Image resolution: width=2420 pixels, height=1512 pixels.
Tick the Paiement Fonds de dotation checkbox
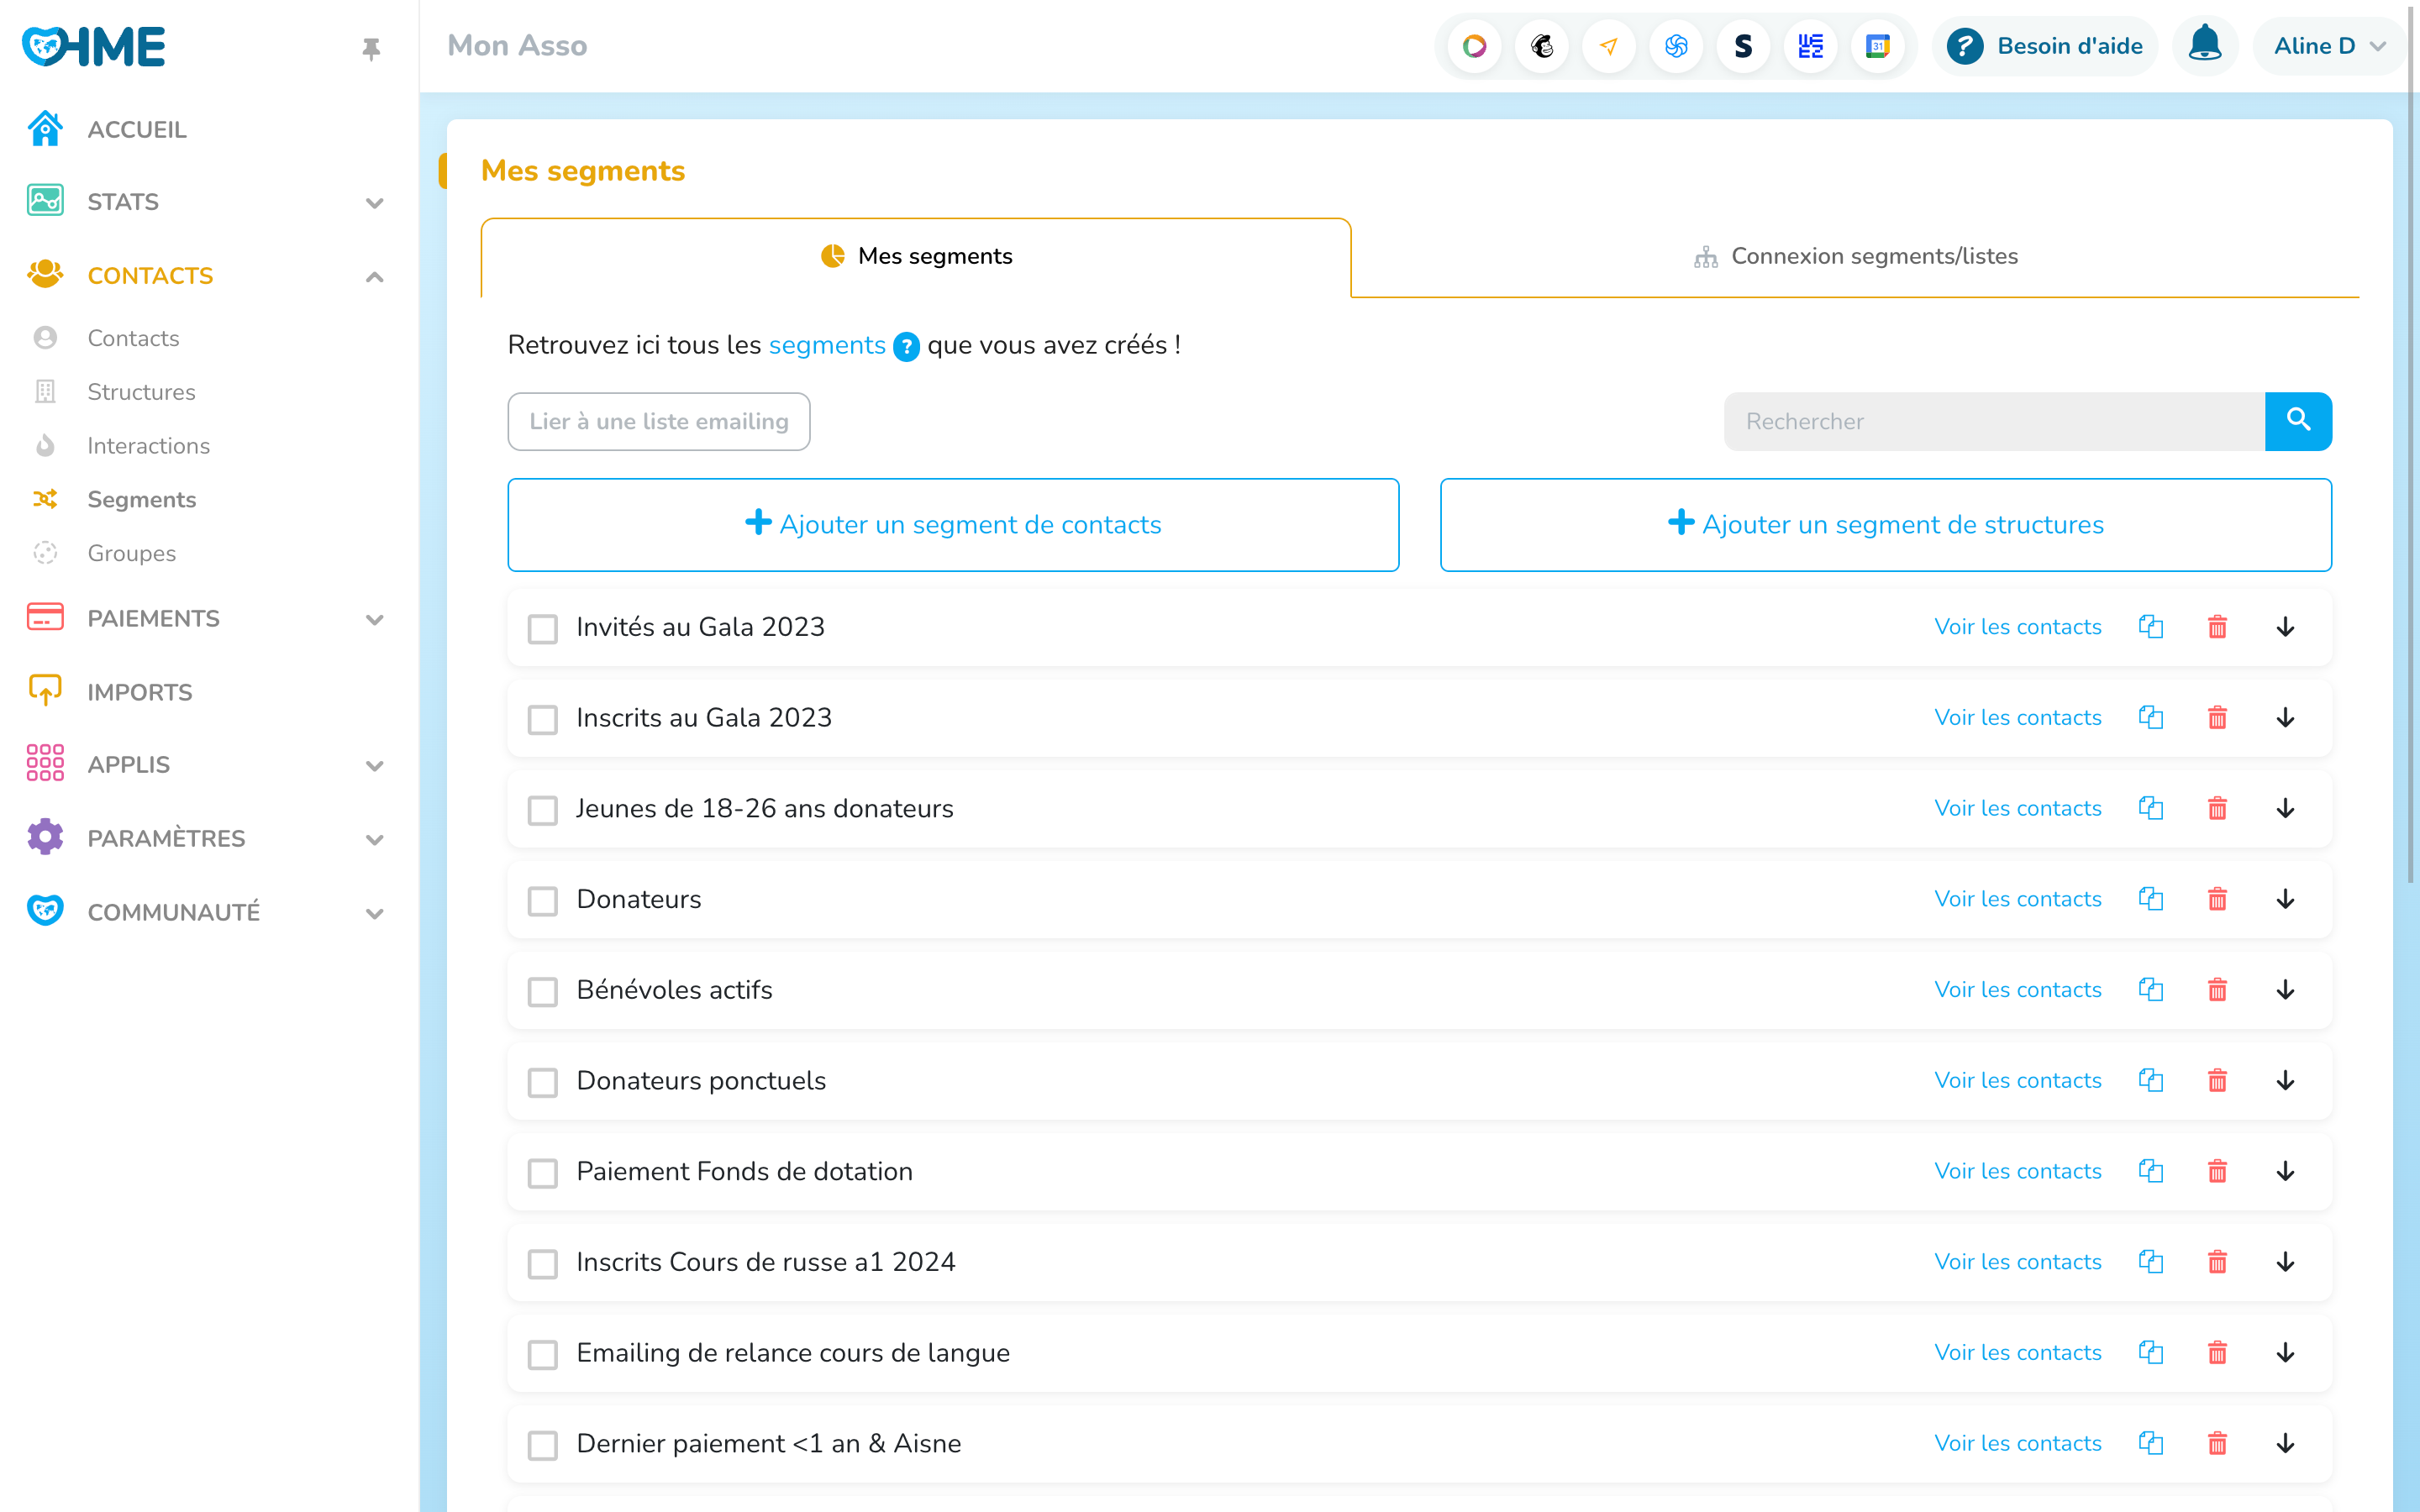point(543,1172)
